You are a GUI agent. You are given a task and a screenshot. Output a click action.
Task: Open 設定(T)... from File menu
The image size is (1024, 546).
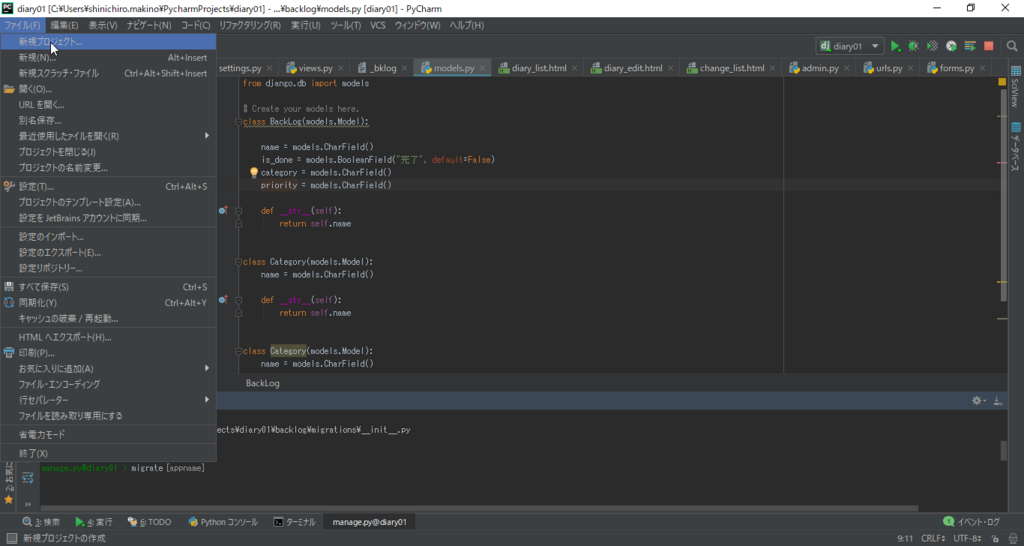pyautogui.click(x=108, y=186)
